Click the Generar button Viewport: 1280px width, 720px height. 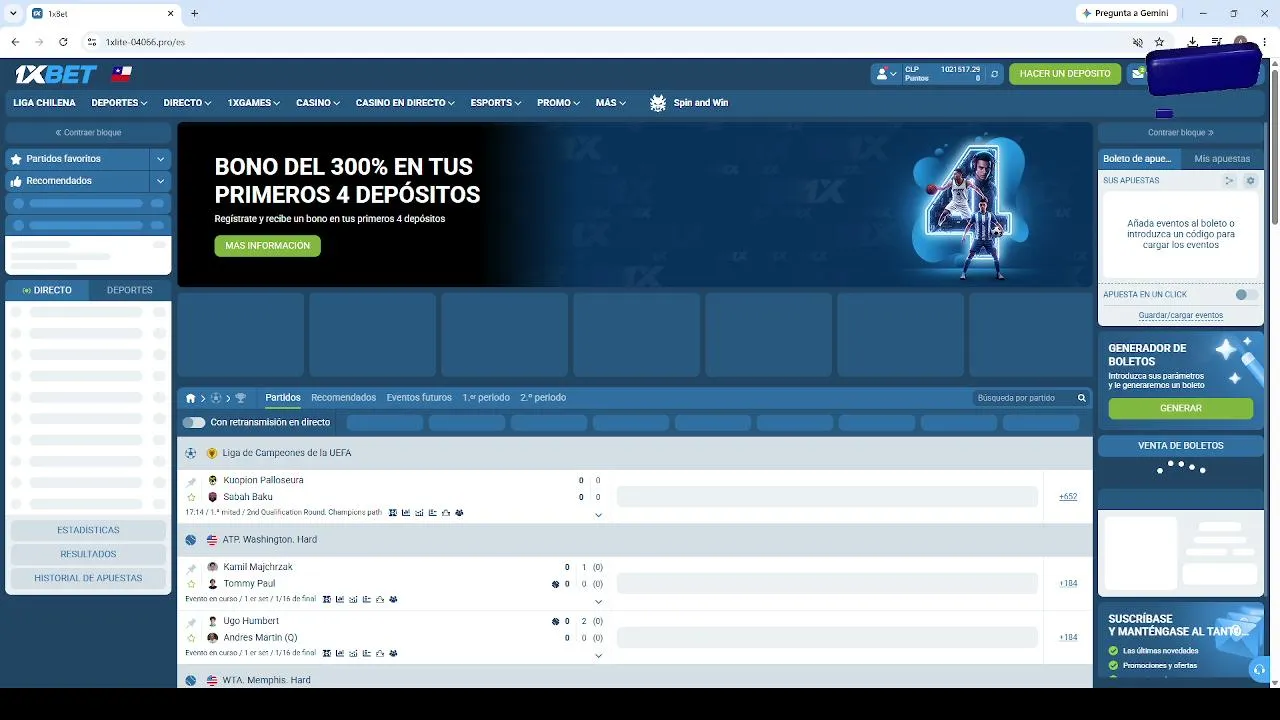(x=1180, y=408)
